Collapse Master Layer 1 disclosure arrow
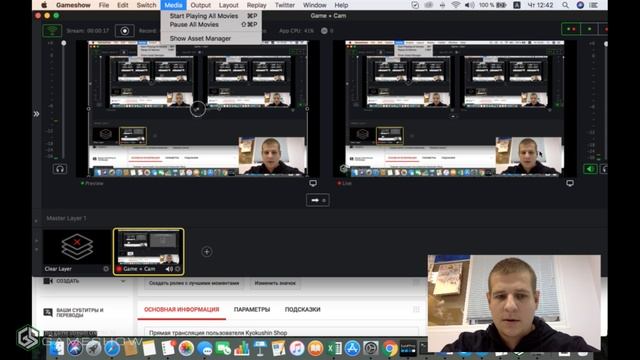The height and width of the screenshot is (360, 640). 36,220
